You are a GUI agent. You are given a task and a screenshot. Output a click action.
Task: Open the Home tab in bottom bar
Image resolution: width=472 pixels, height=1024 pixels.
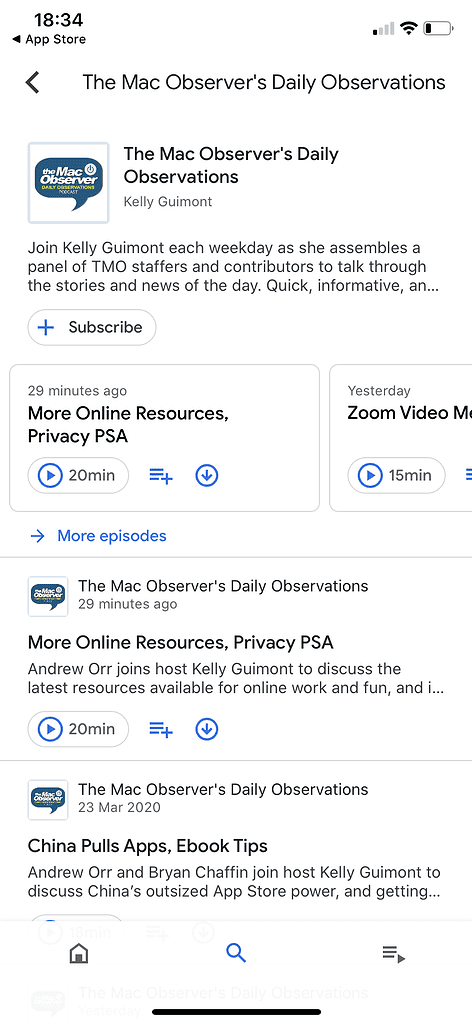click(x=78, y=954)
